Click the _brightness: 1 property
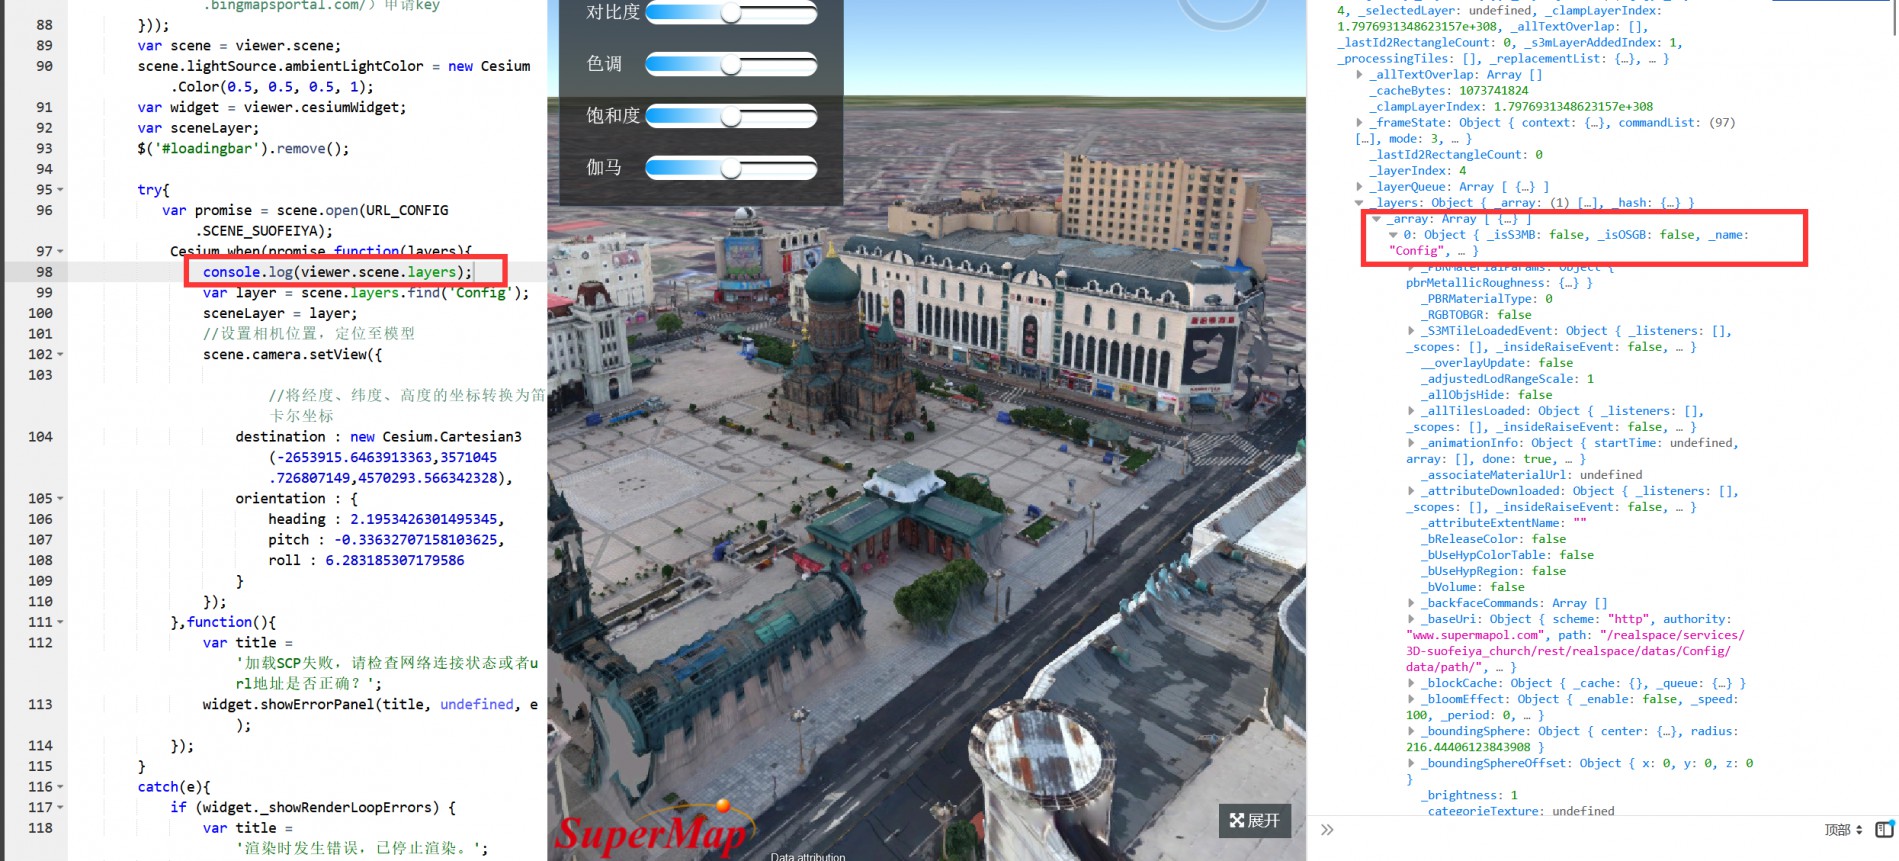This screenshot has width=1899, height=861. click(x=1469, y=795)
